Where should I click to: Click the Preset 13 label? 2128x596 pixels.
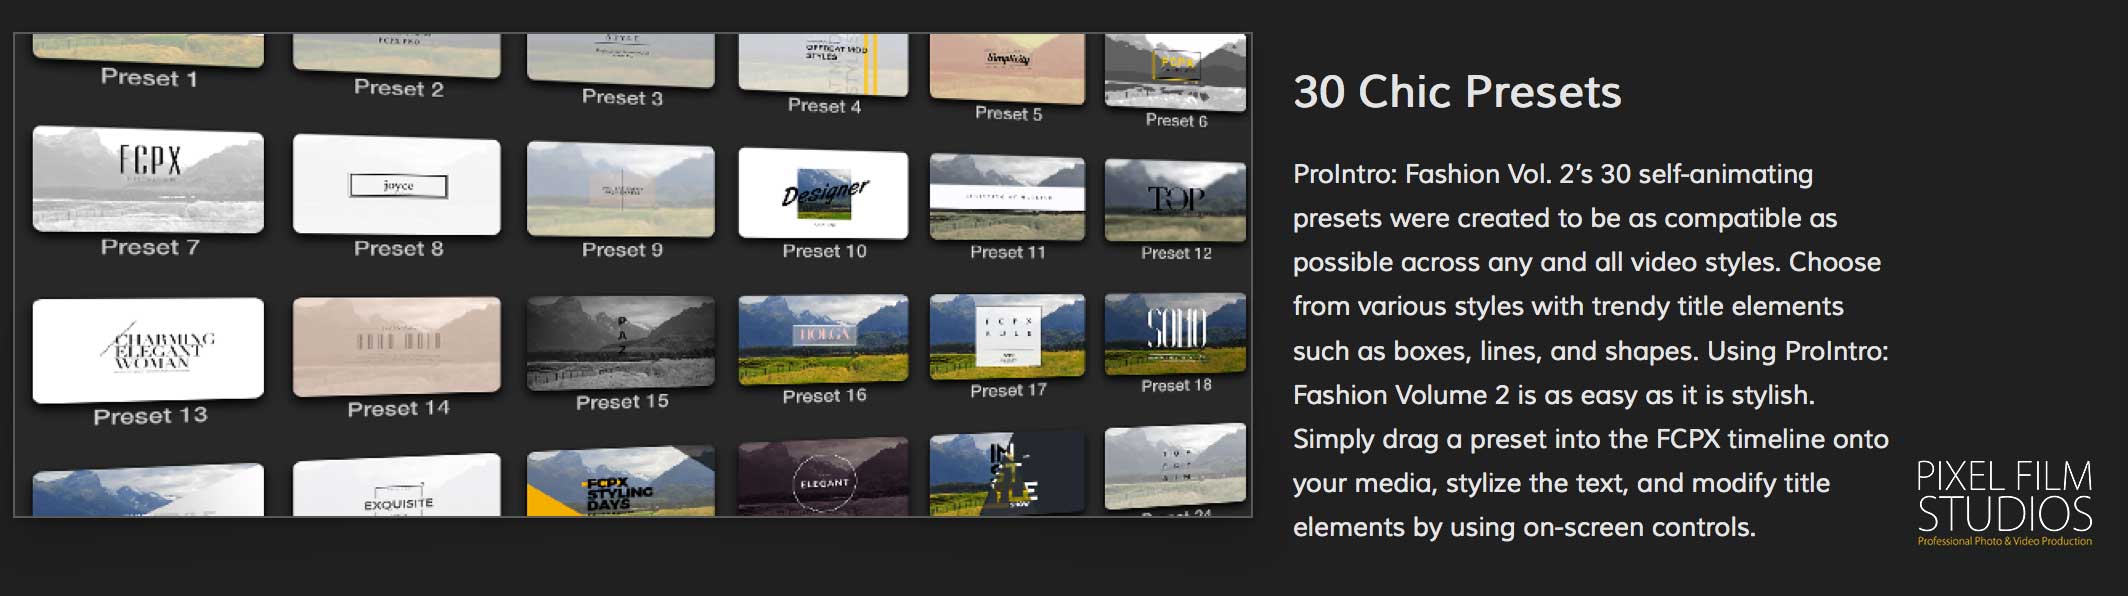[150, 416]
